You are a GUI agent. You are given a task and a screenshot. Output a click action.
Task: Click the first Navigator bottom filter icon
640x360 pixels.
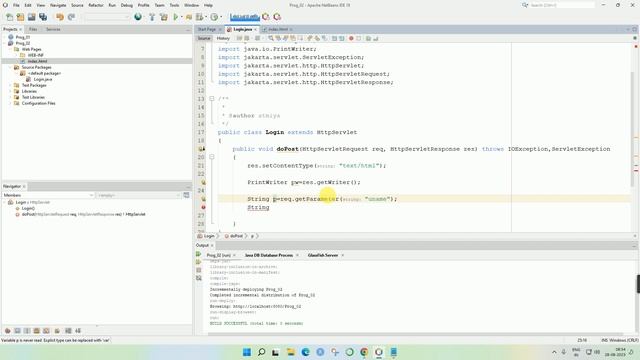7,331
